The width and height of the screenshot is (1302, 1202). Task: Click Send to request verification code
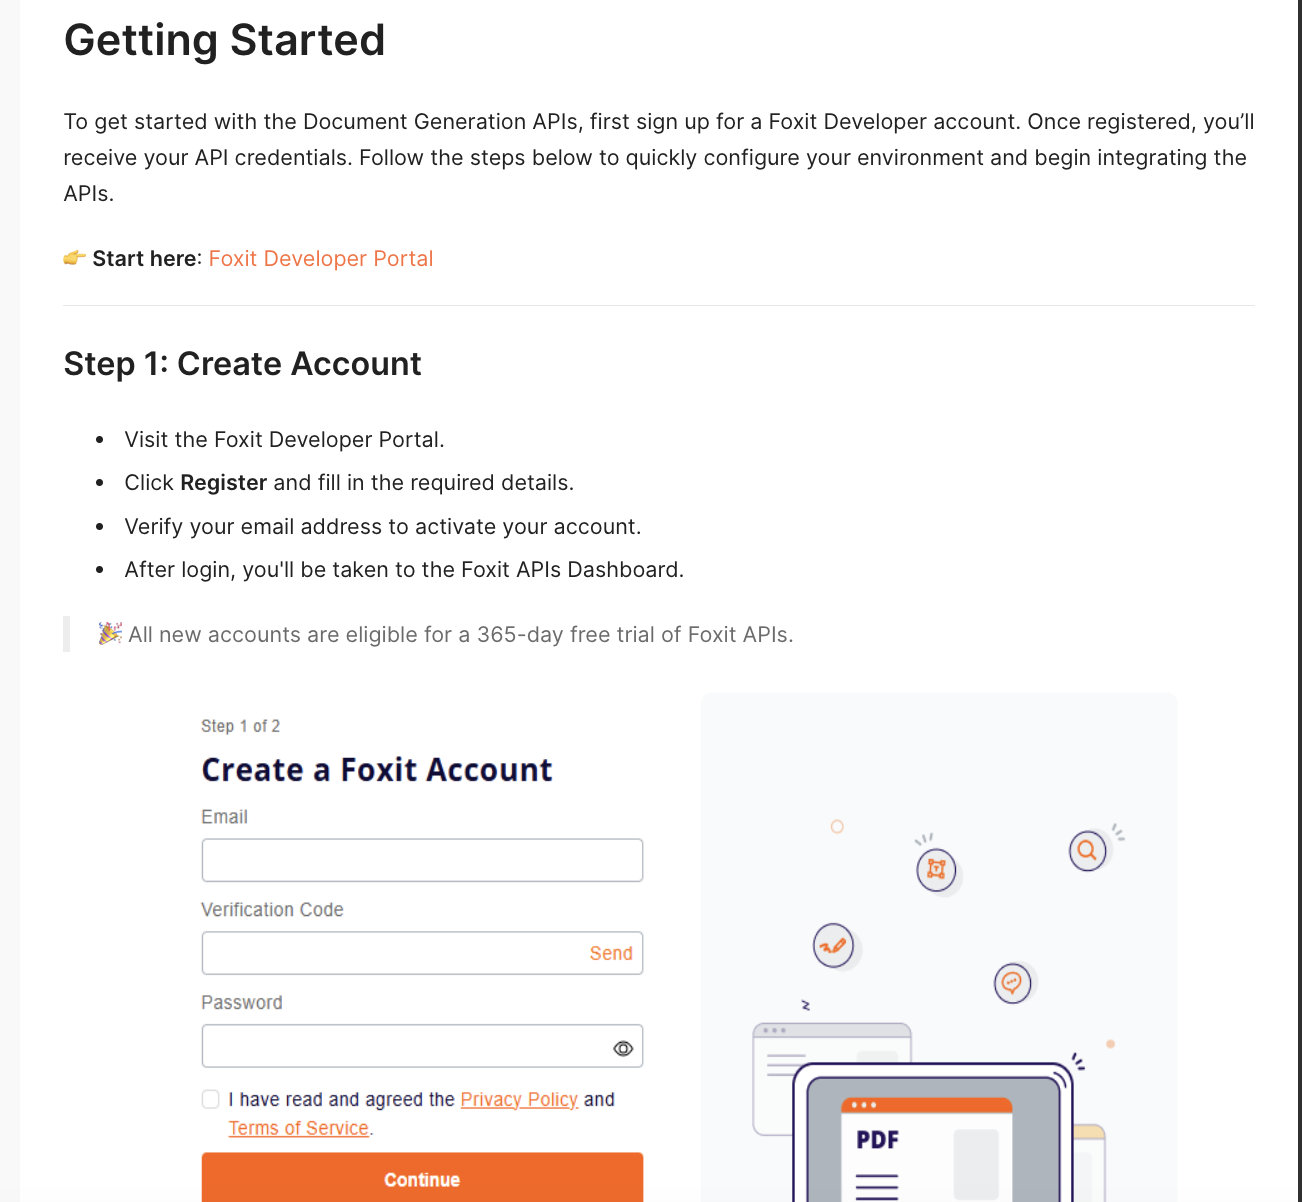[611, 953]
